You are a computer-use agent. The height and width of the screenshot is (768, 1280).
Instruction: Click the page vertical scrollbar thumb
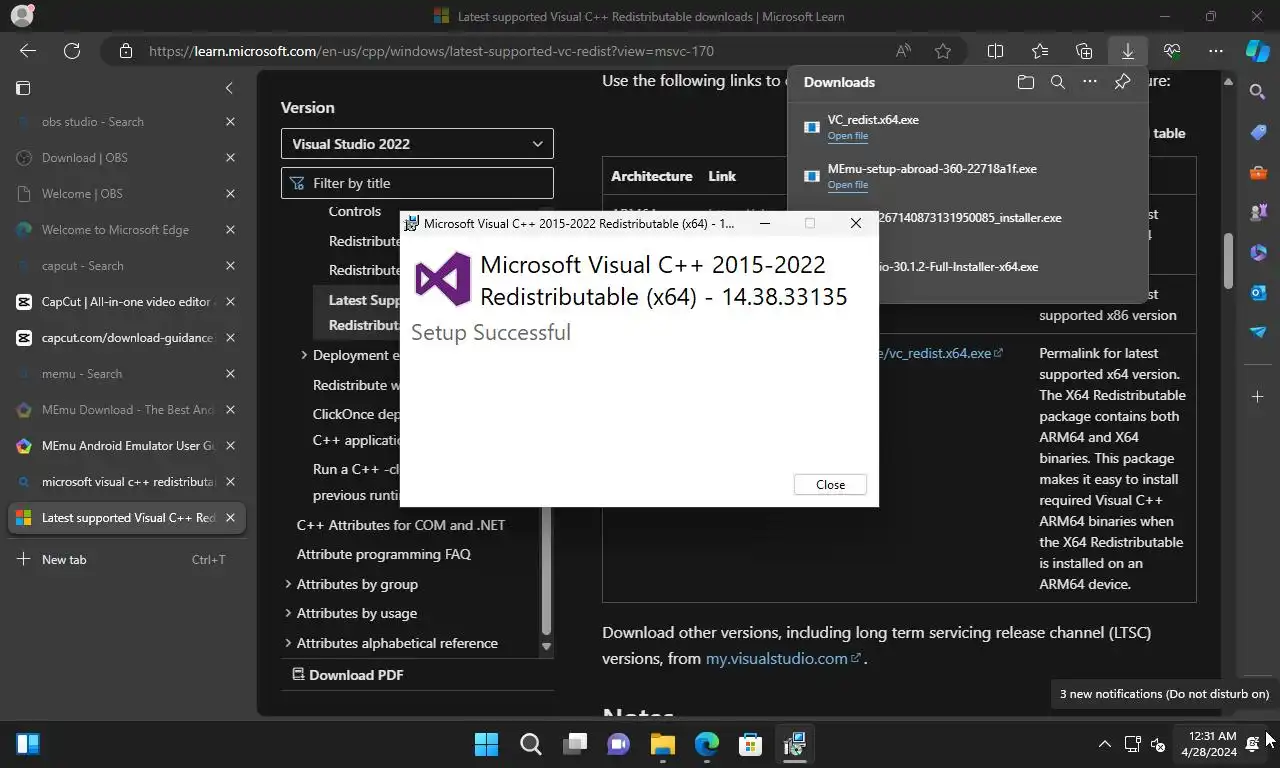point(1229,261)
